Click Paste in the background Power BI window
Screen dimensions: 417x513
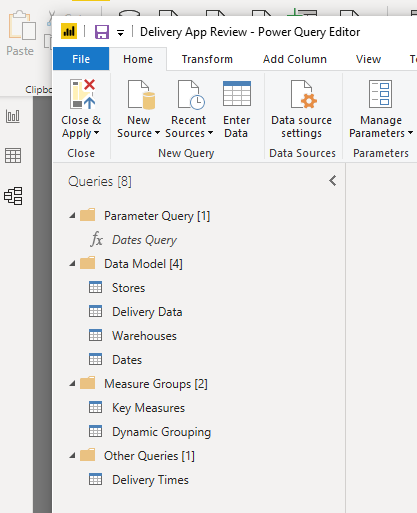21,33
